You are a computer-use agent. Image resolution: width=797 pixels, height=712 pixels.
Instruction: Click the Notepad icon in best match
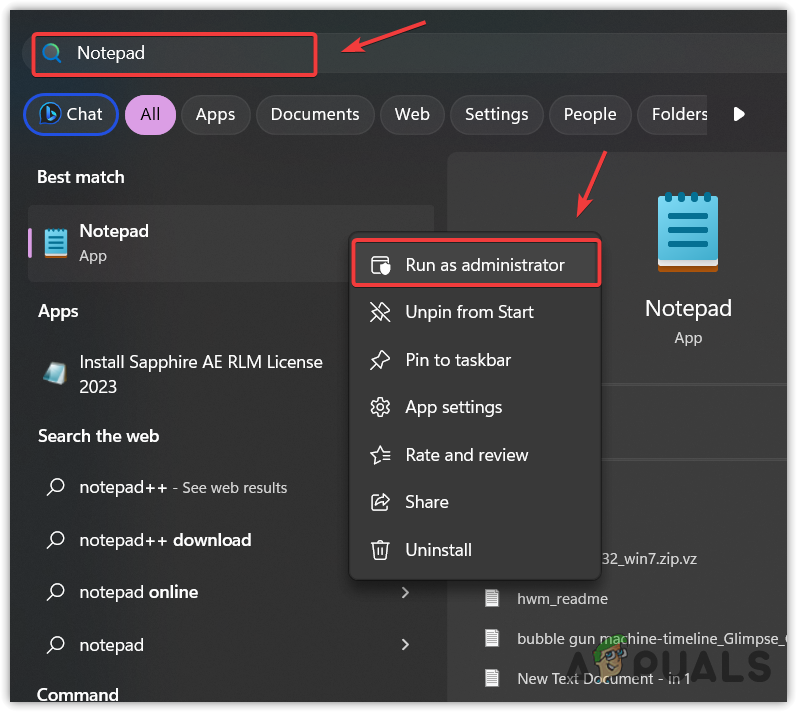coord(56,243)
